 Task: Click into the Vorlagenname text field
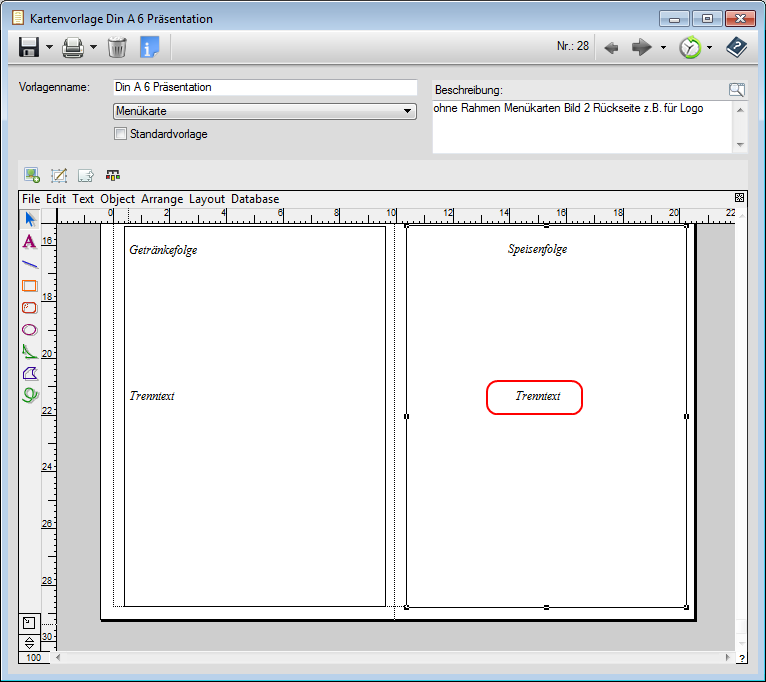coord(265,88)
